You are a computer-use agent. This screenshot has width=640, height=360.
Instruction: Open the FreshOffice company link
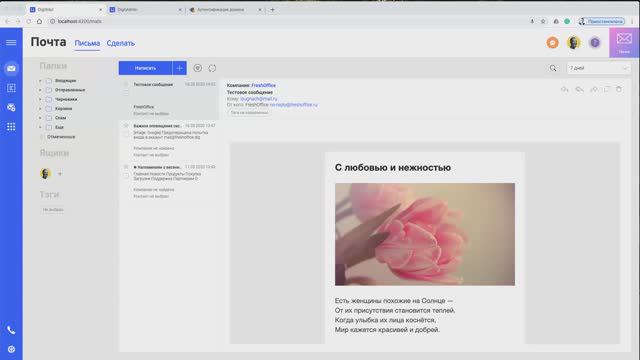click(x=263, y=85)
